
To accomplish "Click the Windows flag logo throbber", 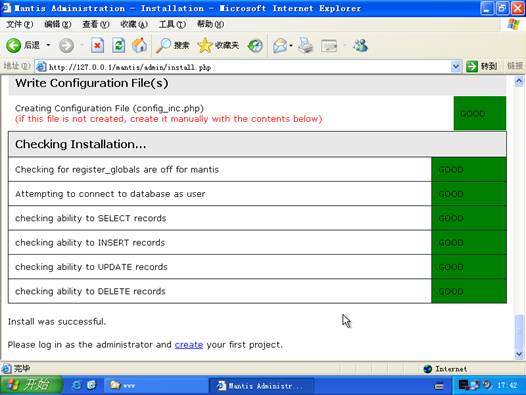I will click(x=513, y=24).
